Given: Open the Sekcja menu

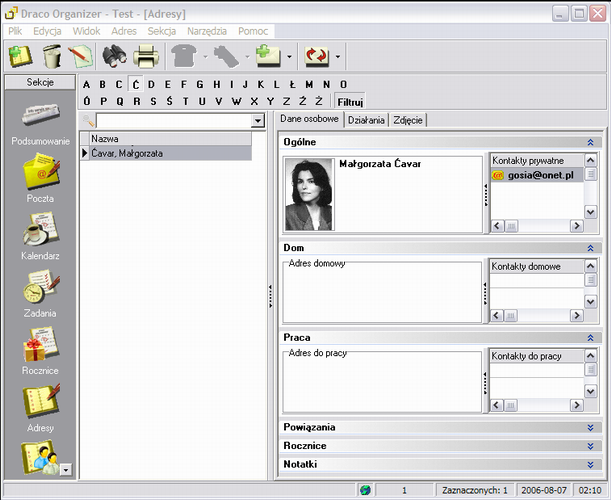Looking at the screenshot, I should 162,31.
